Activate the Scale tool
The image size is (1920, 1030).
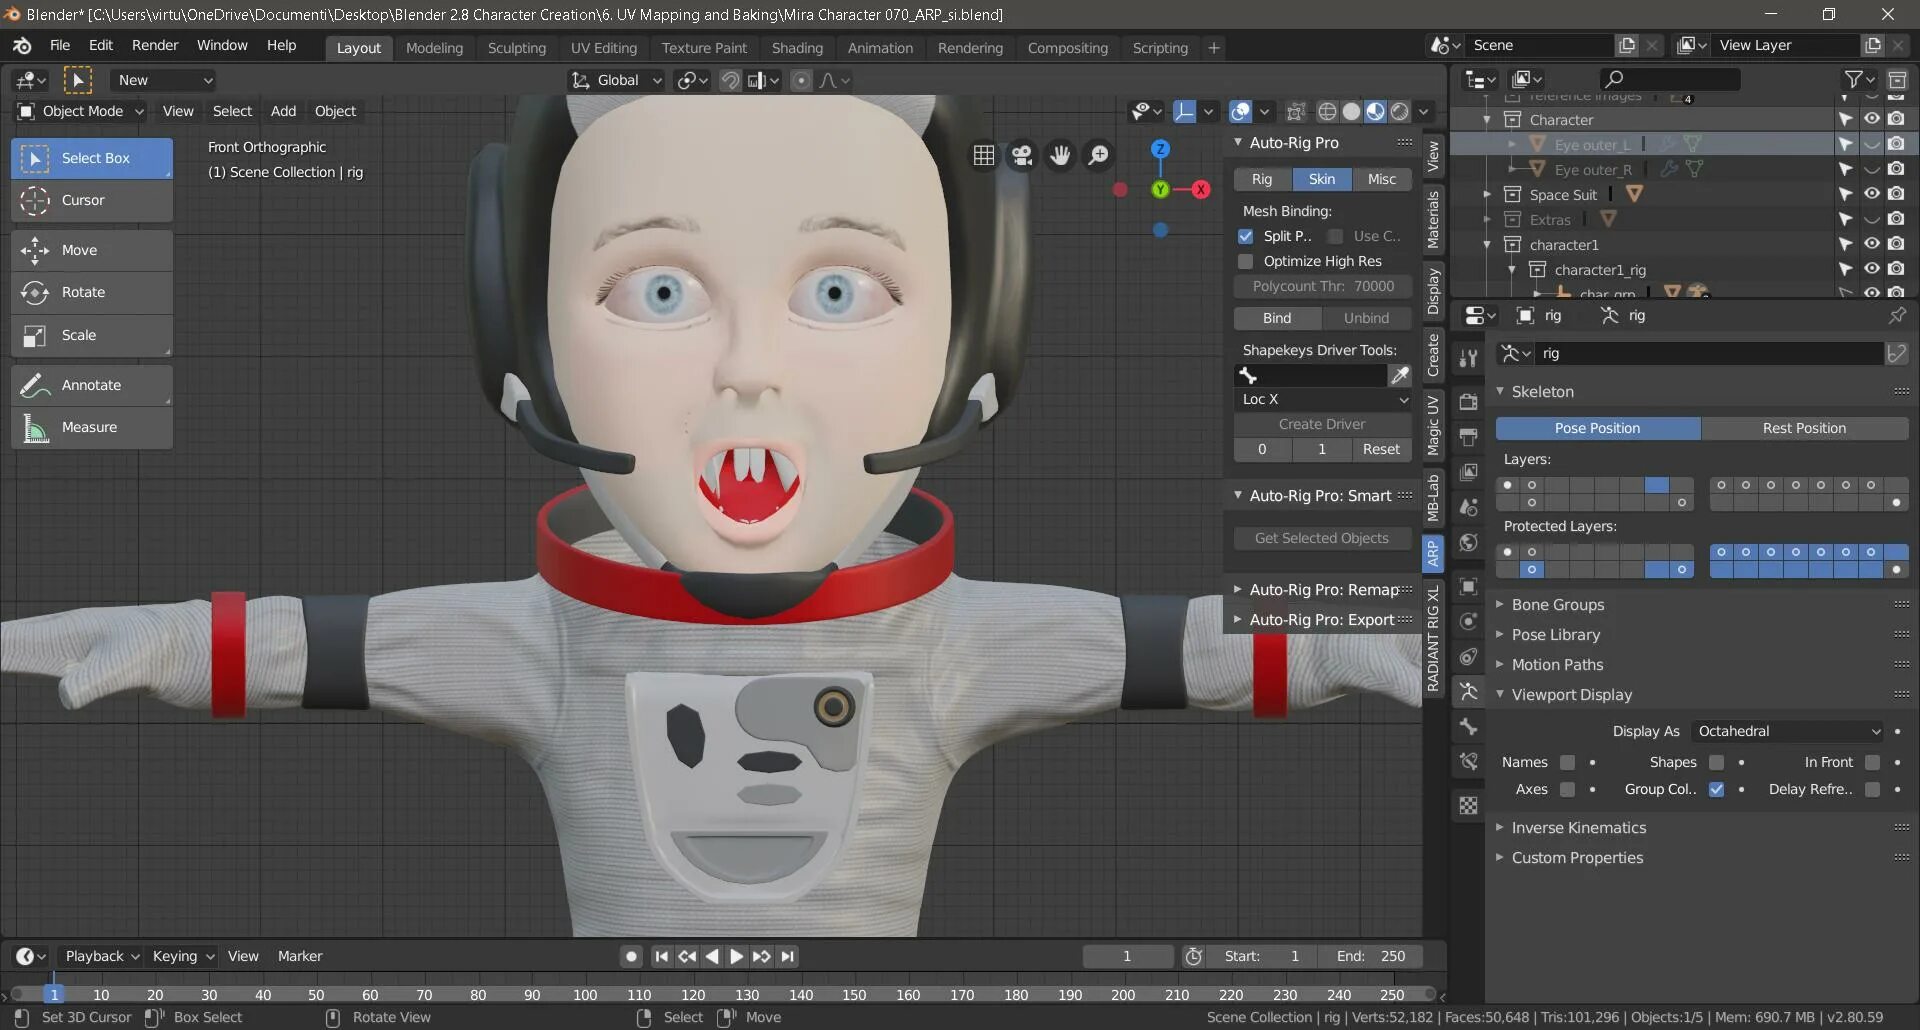pyautogui.click(x=91, y=335)
